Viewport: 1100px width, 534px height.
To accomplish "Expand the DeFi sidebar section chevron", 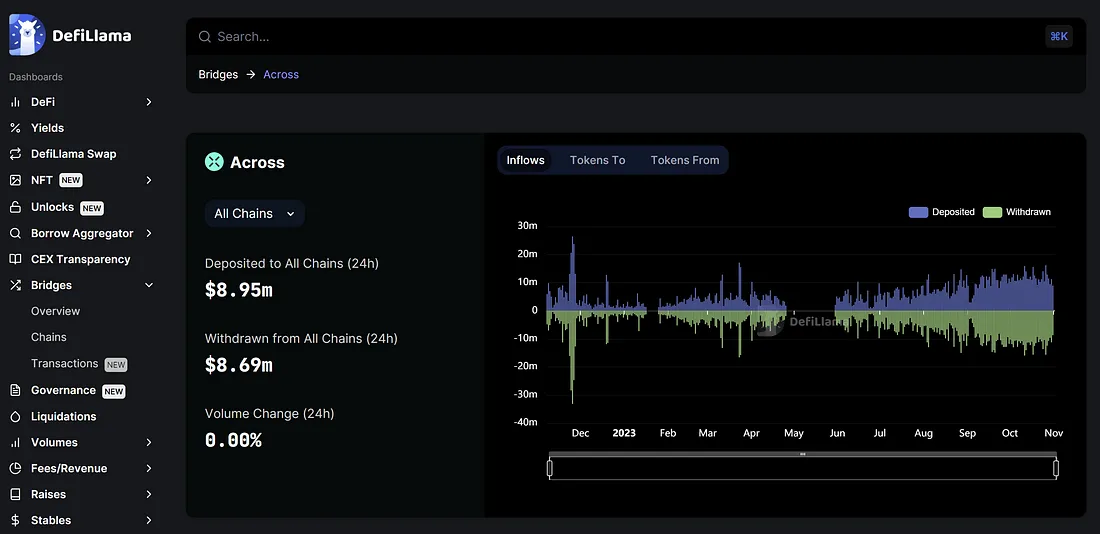I will pos(149,102).
